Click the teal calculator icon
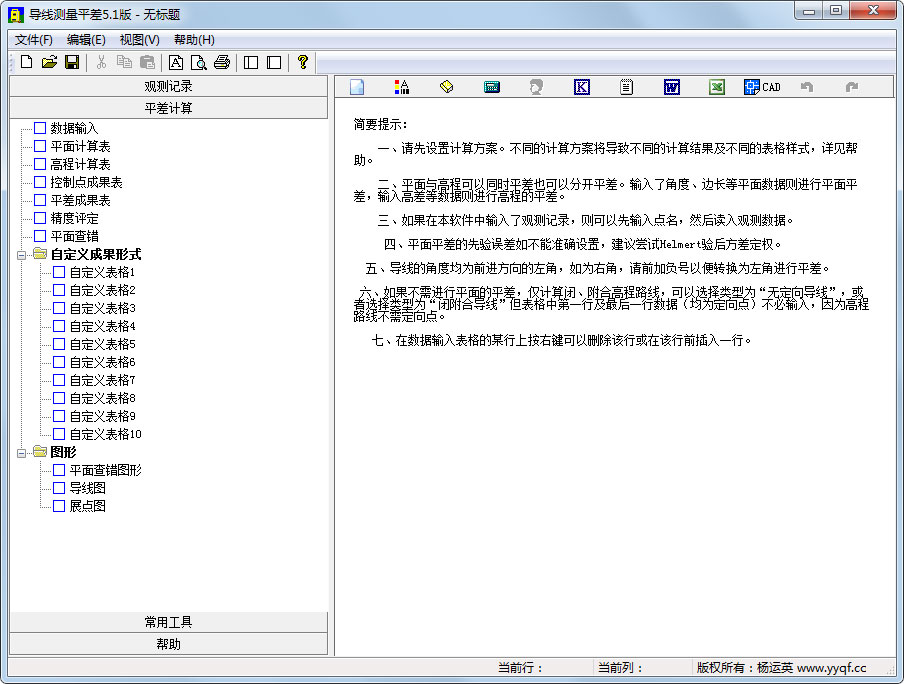Screen dimensions: 904x684 pos(492,87)
